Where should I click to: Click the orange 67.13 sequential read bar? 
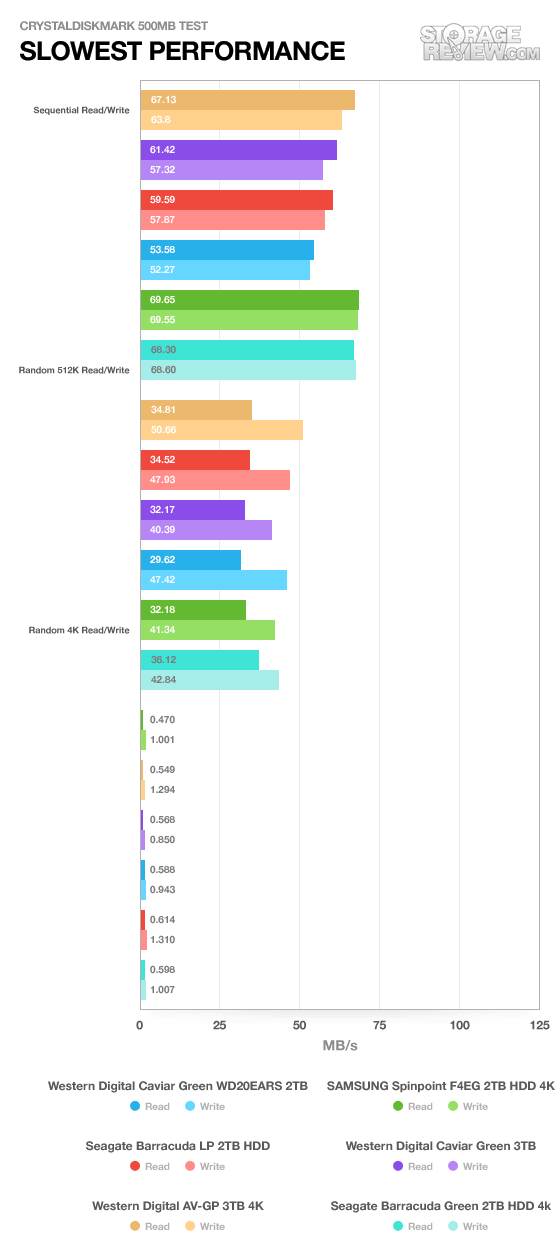click(247, 100)
